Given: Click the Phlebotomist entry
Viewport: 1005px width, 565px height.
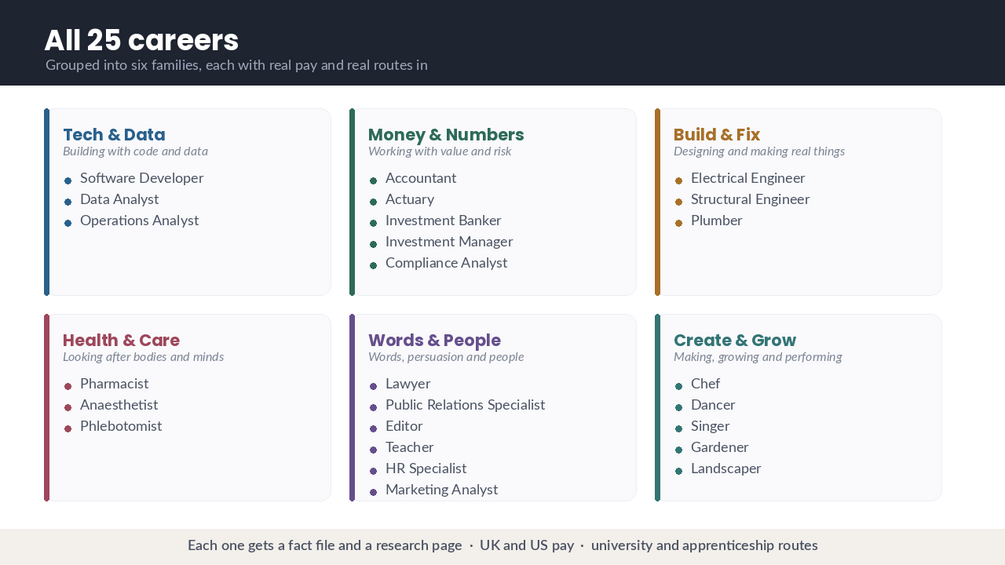Looking at the screenshot, I should (x=120, y=426).
